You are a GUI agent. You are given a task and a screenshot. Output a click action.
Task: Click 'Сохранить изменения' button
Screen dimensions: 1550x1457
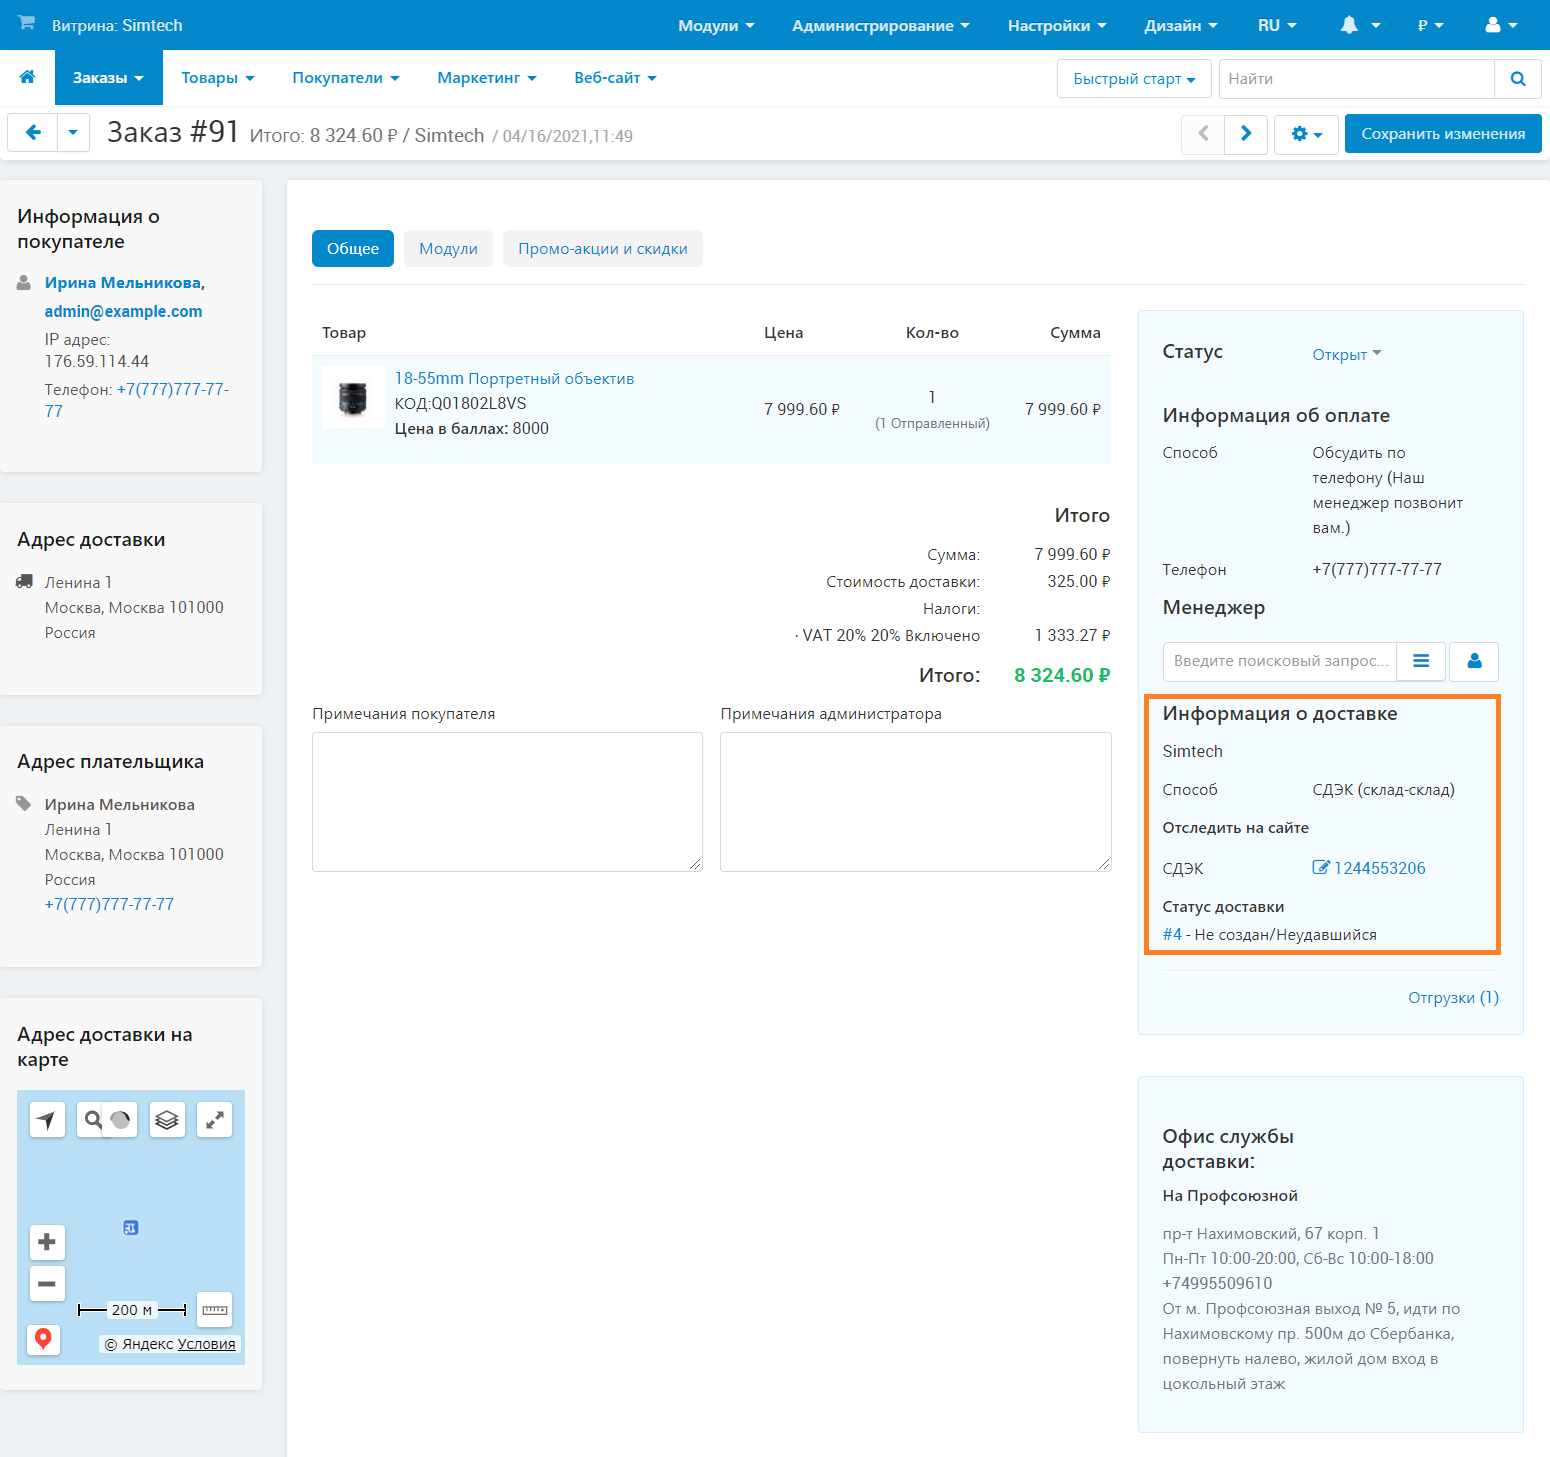tap(1442, 134)
